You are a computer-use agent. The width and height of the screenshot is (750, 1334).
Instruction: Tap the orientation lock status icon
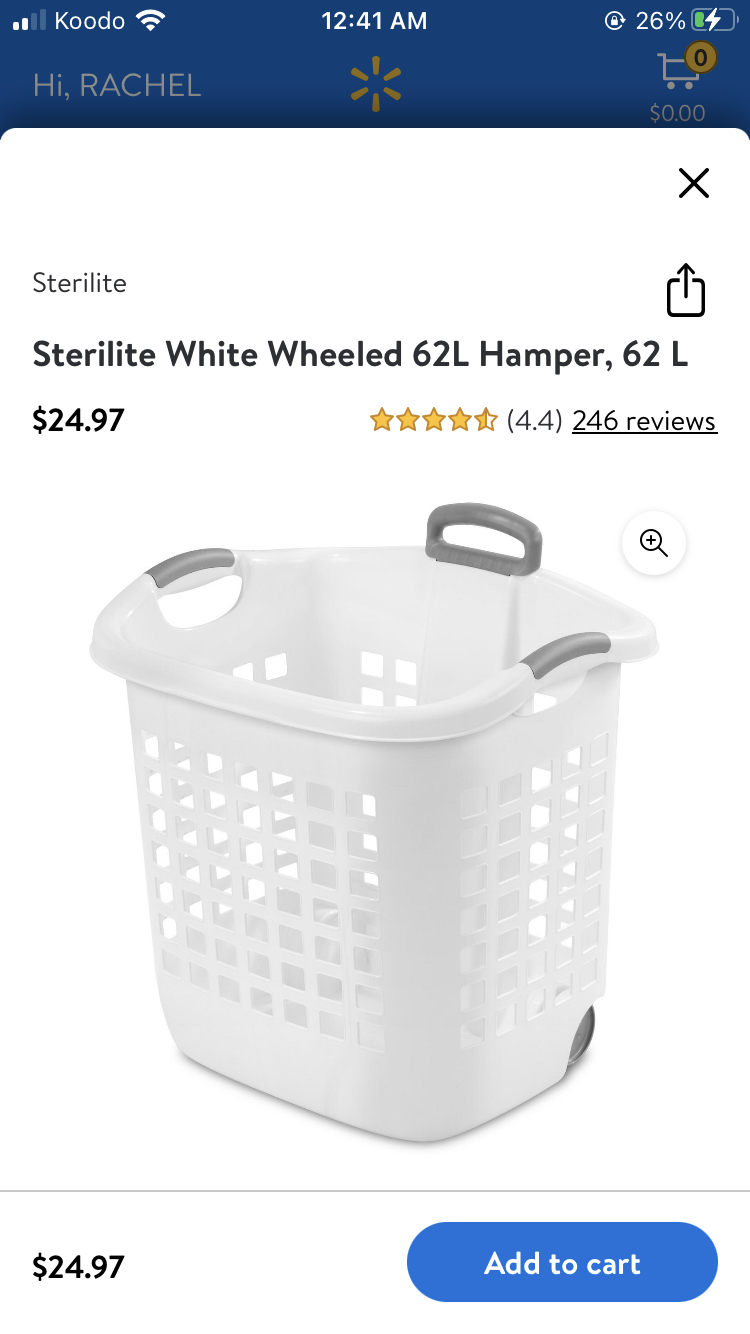click(614, 20)
